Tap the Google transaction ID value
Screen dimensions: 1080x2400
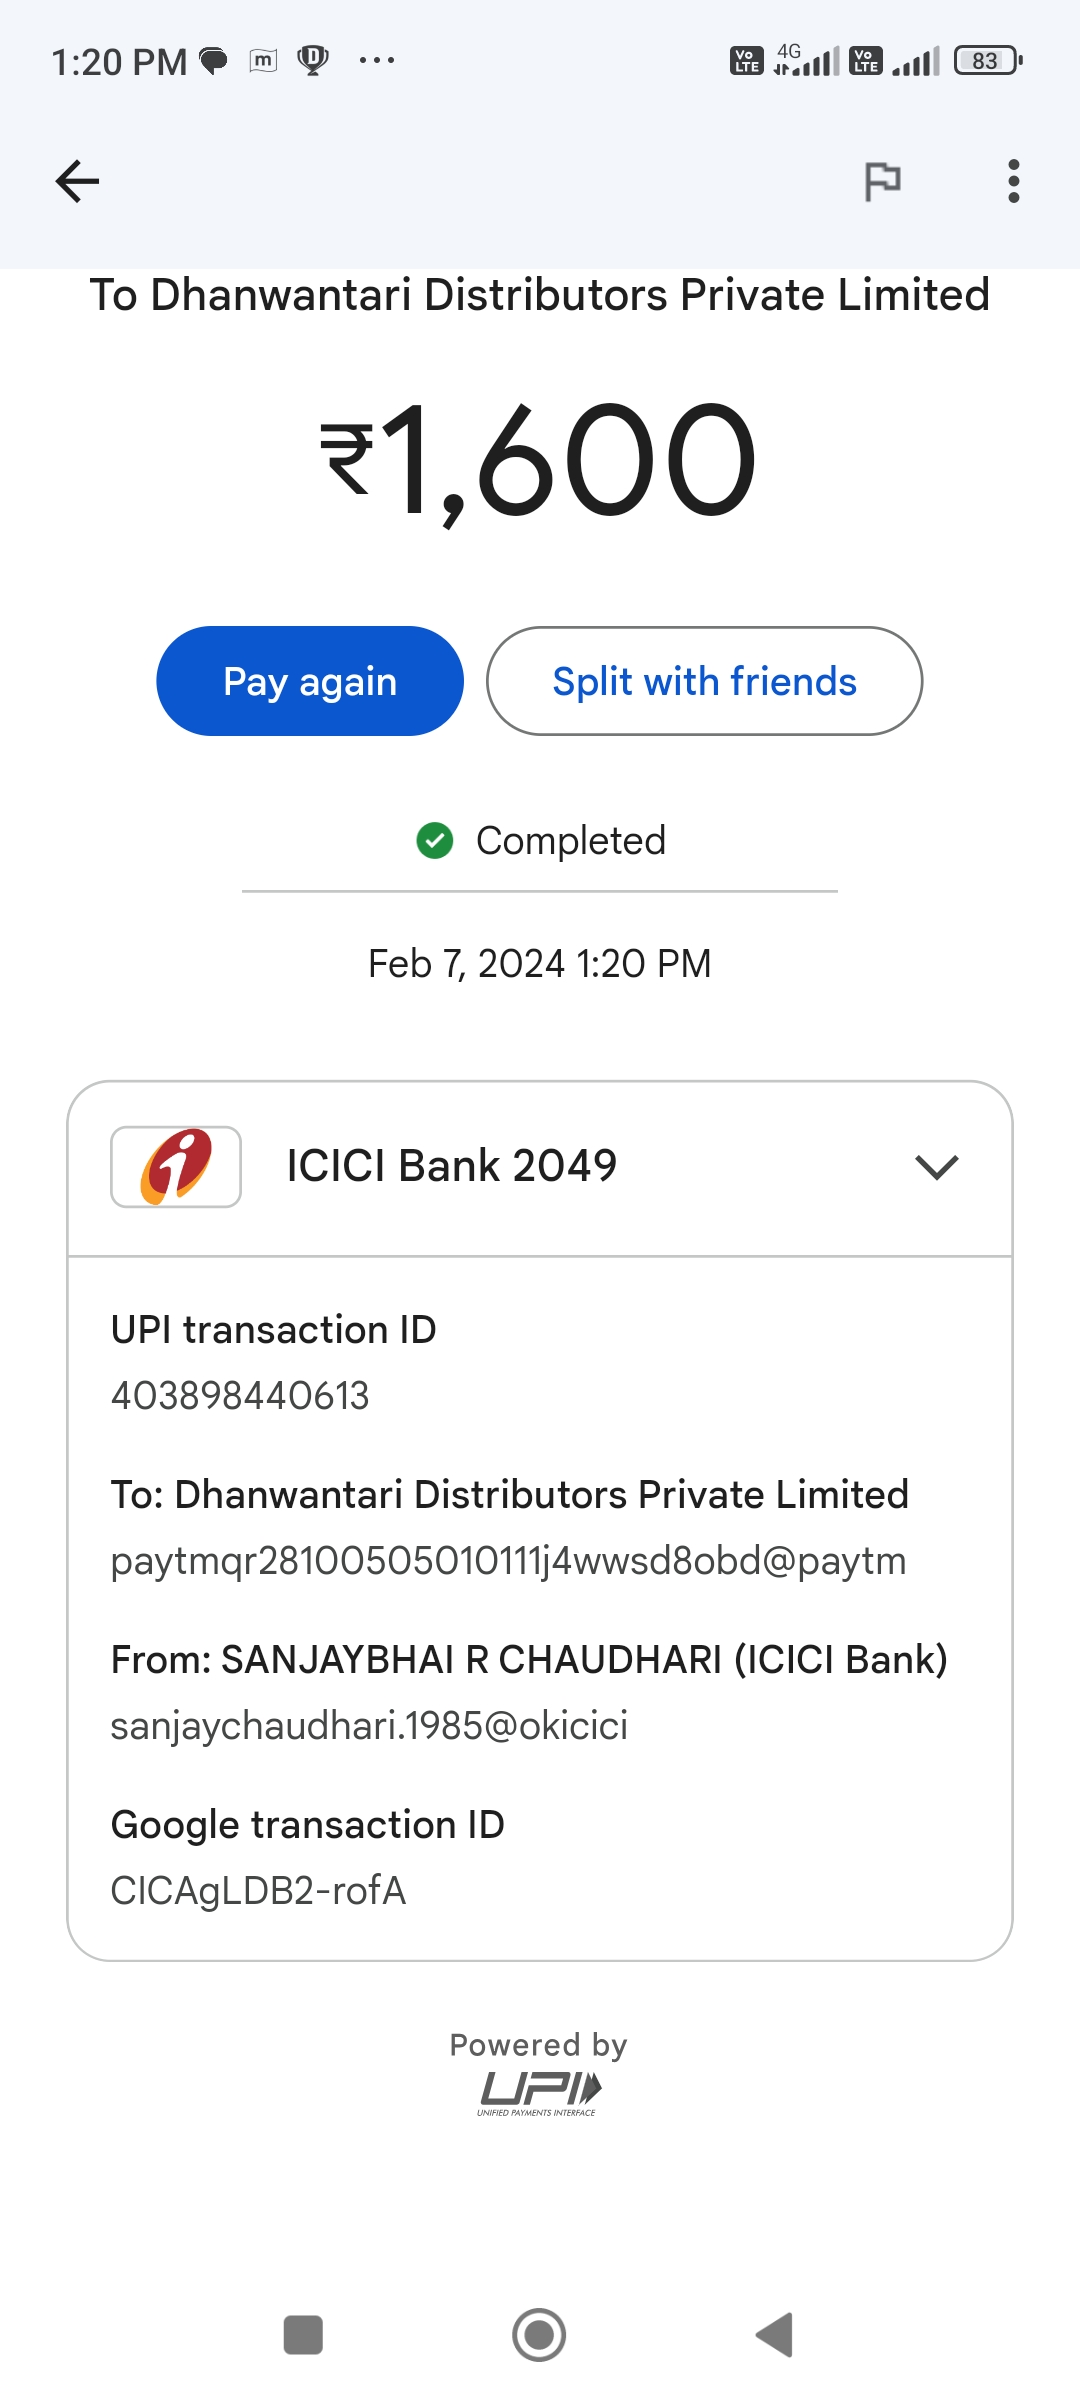click(258, 1891)
